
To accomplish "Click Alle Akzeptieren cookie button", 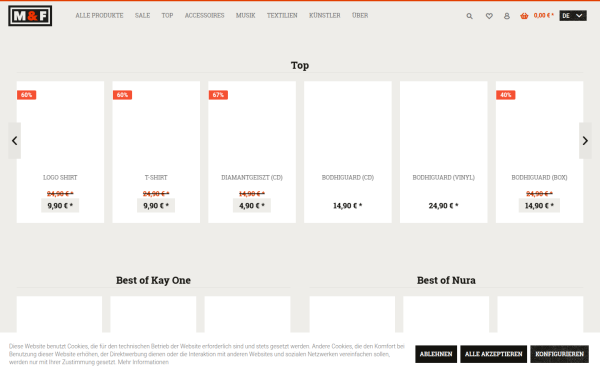I will [x=494, y=354].
